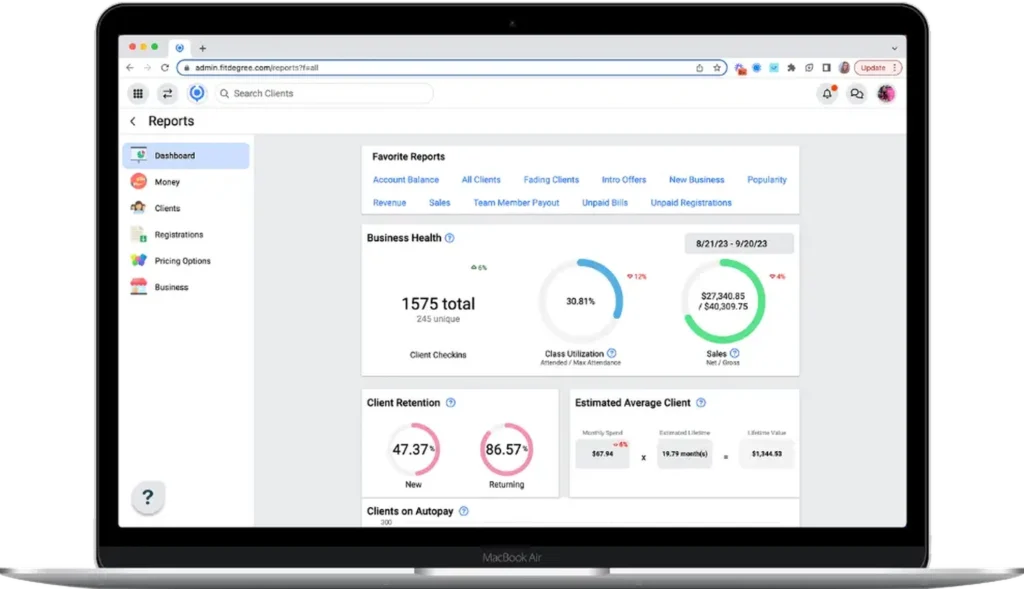Image resolution: width=1024 pixels, height=589 pixels.
Task: Open the user profile avatar menu
Action: click(x=885, y=93)
